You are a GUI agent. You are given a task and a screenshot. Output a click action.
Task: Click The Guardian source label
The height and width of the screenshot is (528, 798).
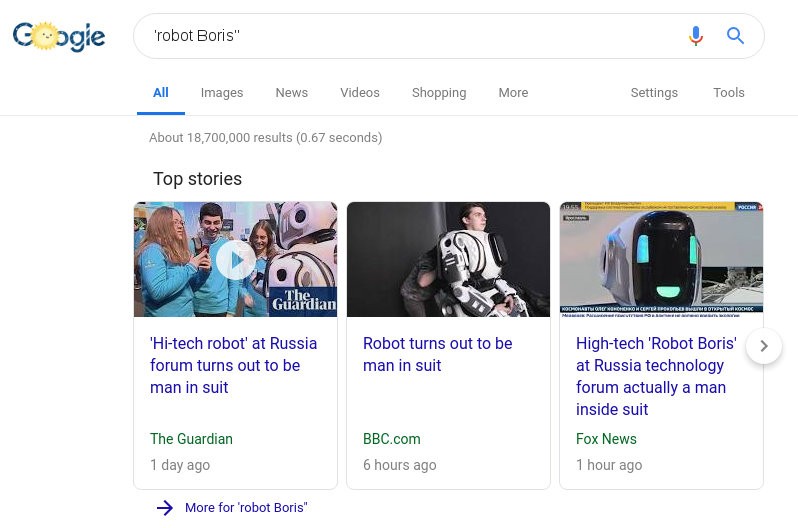click(191, 439)
